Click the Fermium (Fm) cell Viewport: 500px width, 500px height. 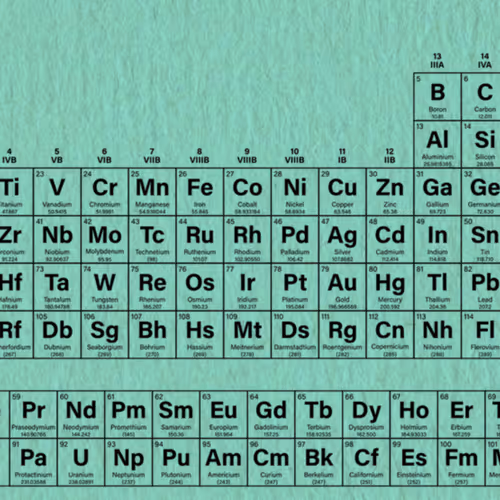461,462
